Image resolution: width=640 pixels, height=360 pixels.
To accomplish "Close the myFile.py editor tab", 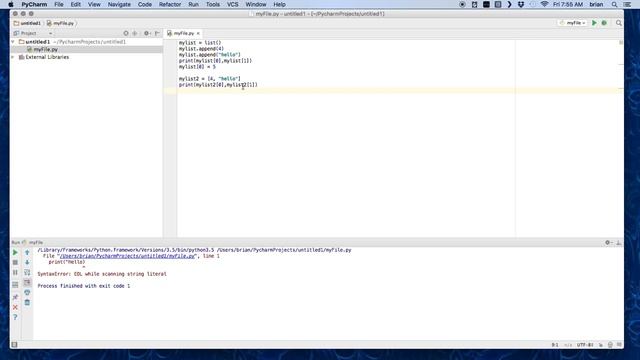I will [x=198, y=33].
